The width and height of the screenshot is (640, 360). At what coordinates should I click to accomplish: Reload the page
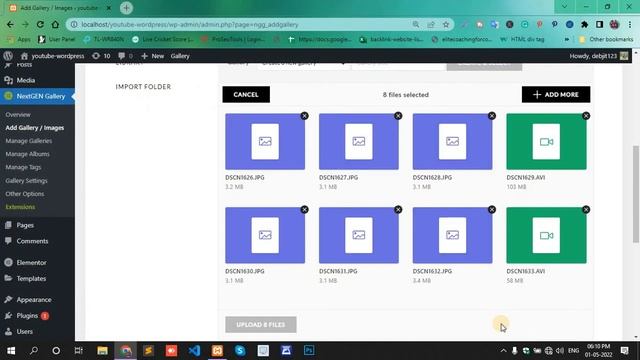pyautogui.click(x=40, y=24)
